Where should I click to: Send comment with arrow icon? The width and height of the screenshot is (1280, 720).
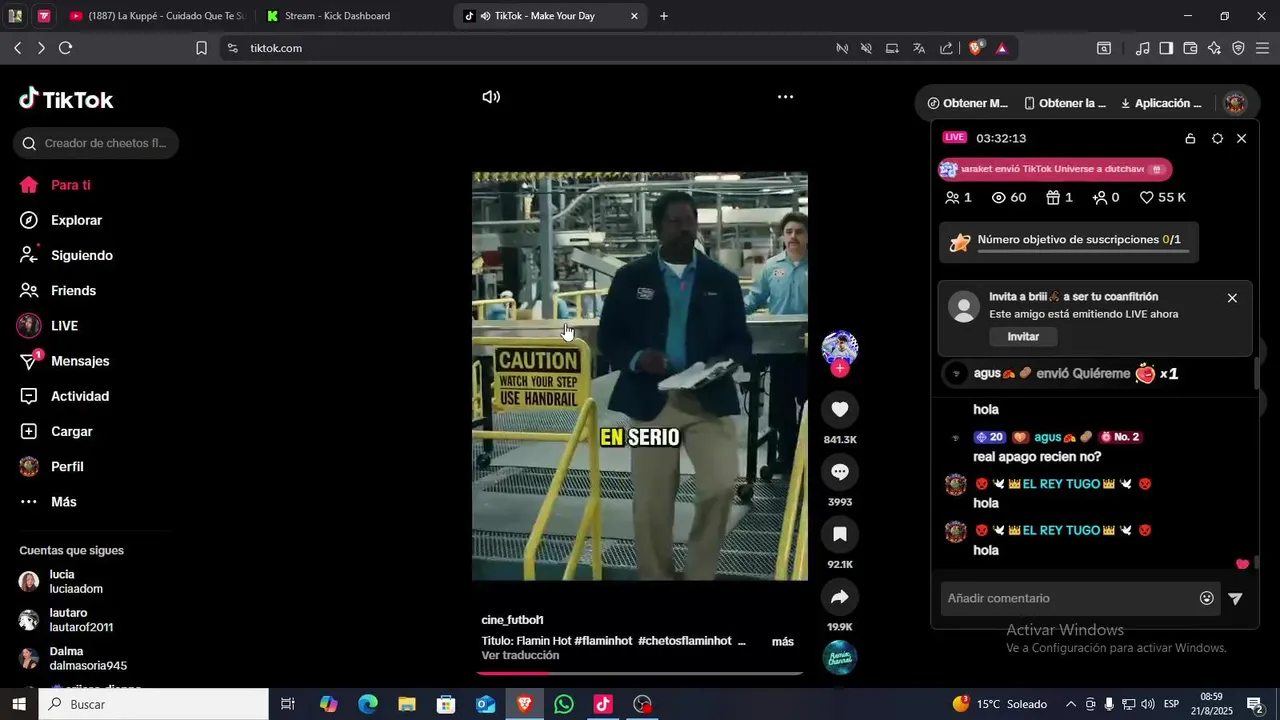(1236, 598)
